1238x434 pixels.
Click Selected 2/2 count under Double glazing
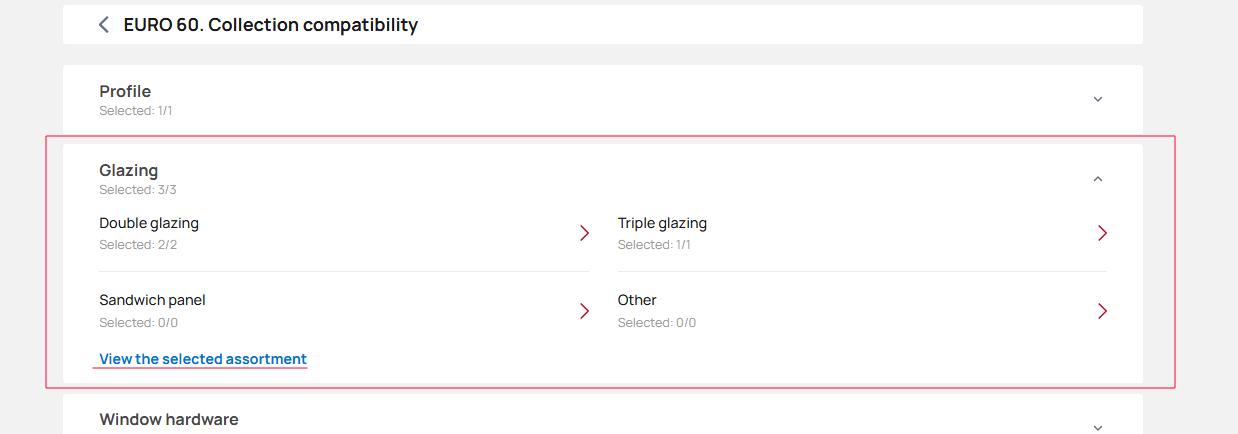pos(138,245)
